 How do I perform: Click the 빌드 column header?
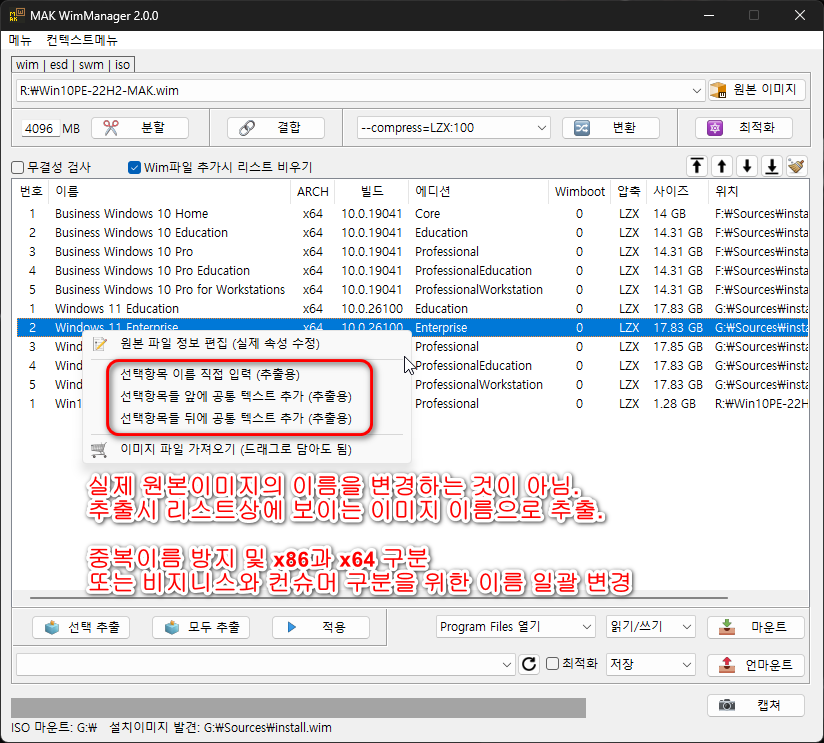coord(372,192)
